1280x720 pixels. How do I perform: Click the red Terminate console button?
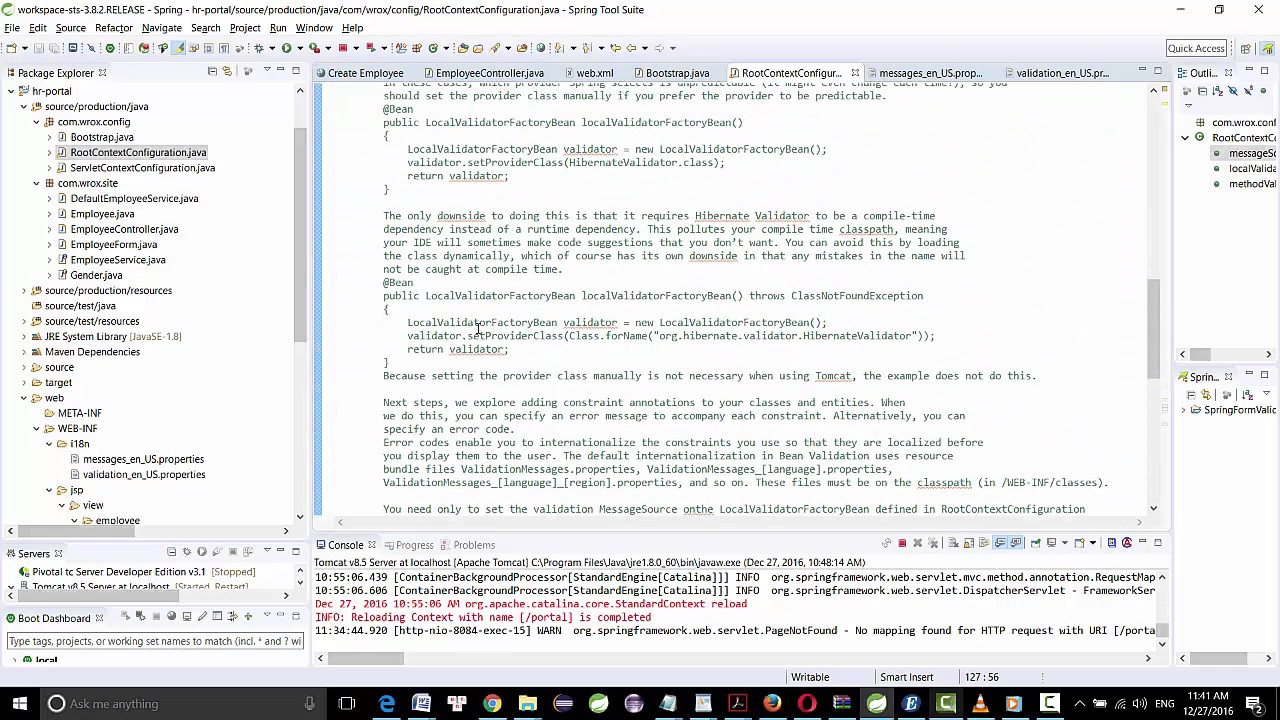click(x=902, y=543)
